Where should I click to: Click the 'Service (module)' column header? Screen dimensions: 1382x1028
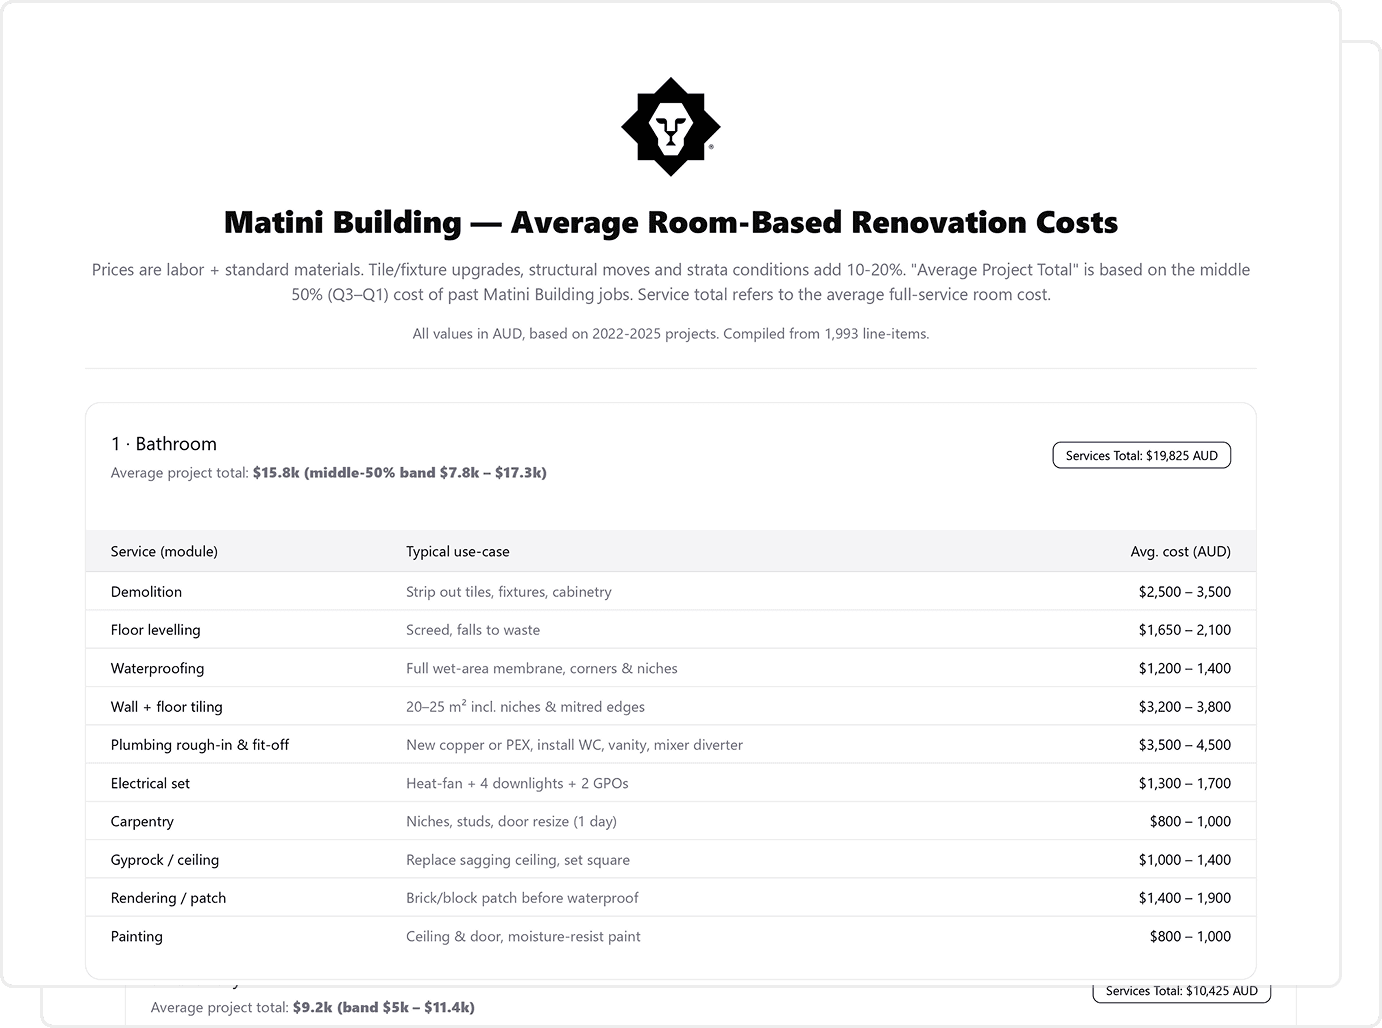click(x=164, y=551)
